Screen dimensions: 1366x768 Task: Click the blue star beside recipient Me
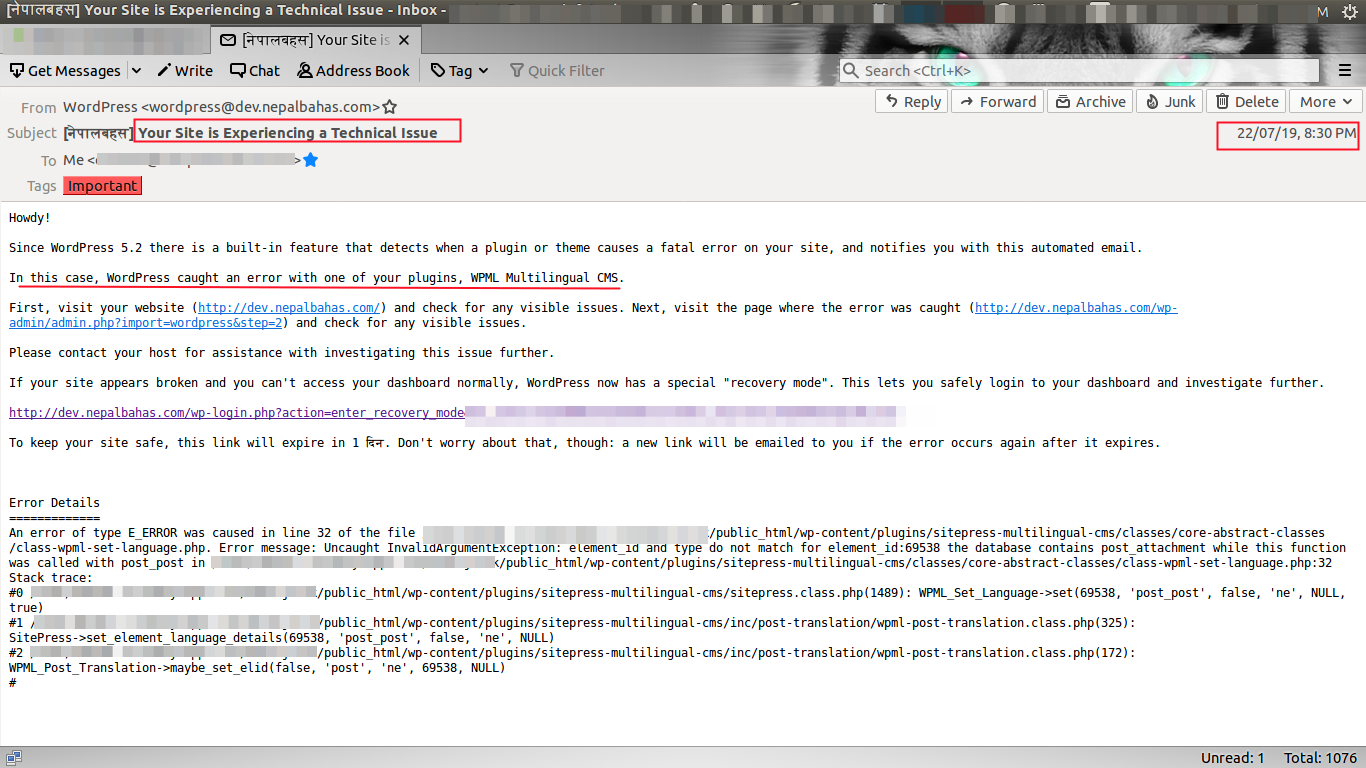click(310, 160)
